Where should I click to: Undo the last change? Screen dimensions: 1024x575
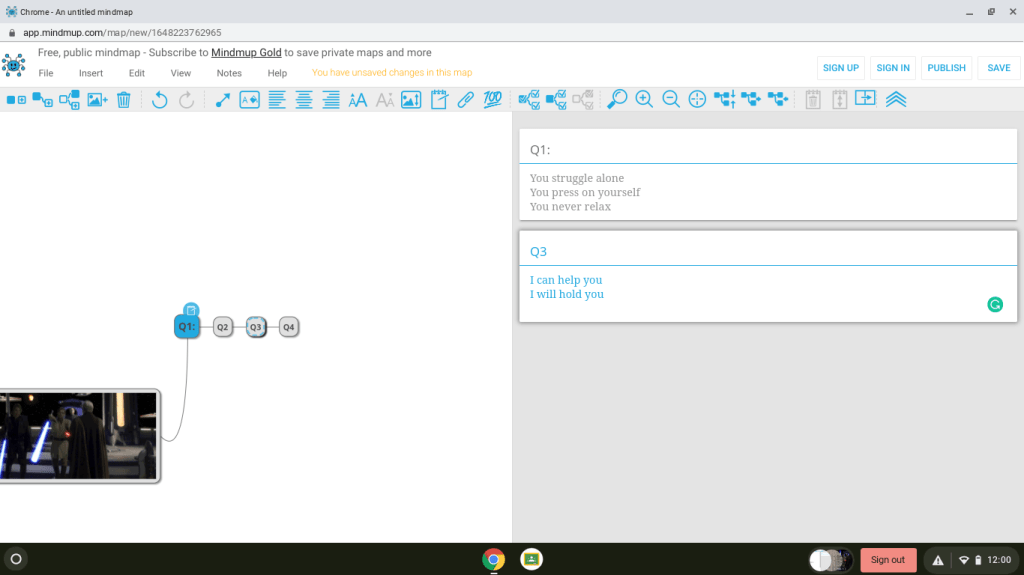[x=159, y=100]
